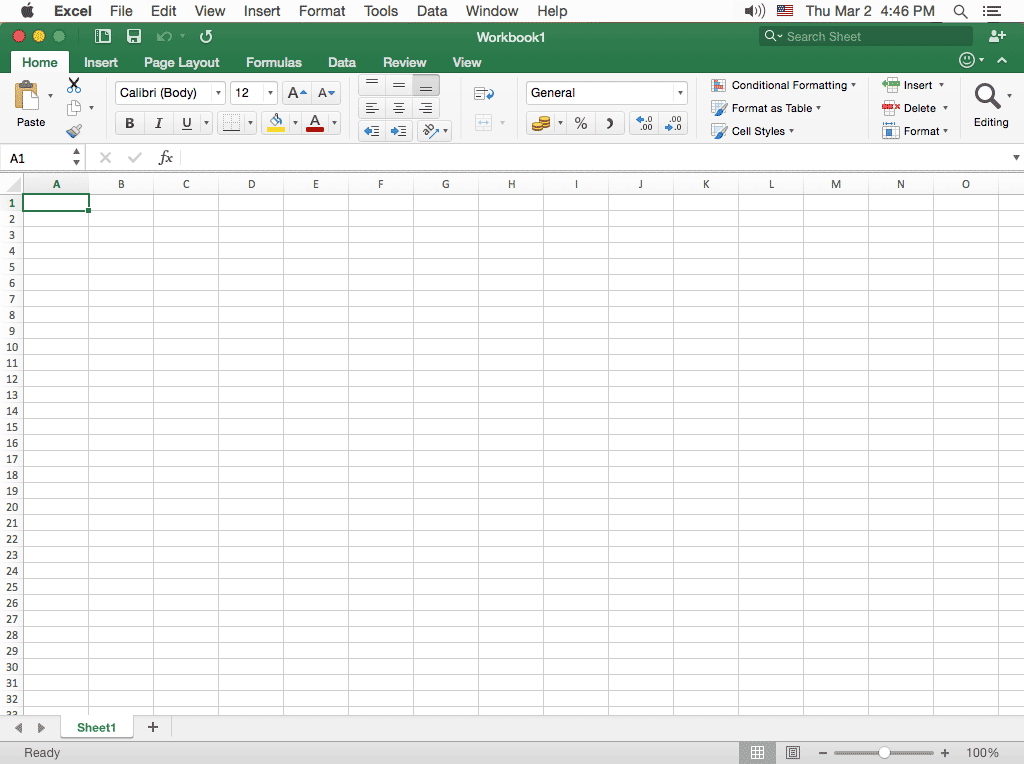
Task: Click the Insert Function fx icon
Action: pyautogui.click(x=166, y=157)
